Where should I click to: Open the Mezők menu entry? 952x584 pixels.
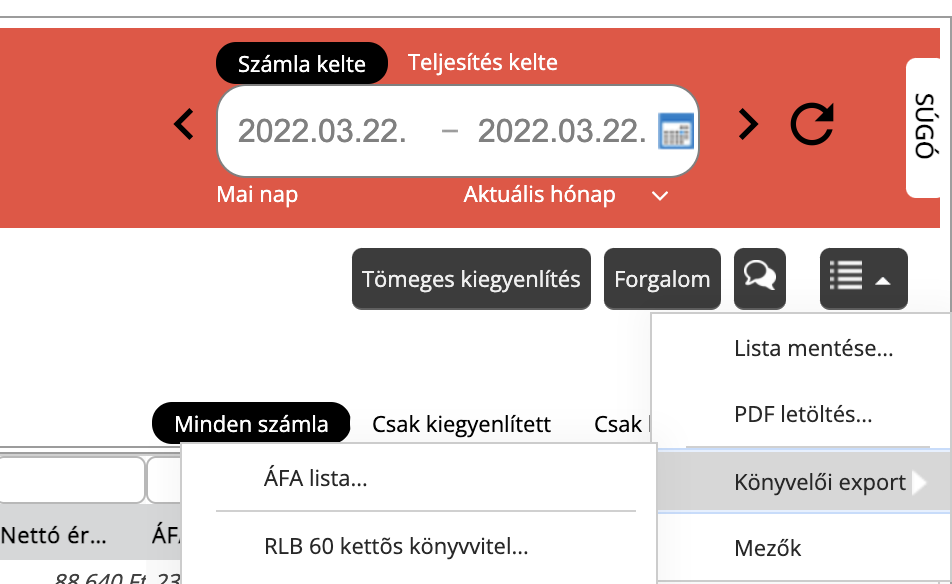(x=767, y=548)
